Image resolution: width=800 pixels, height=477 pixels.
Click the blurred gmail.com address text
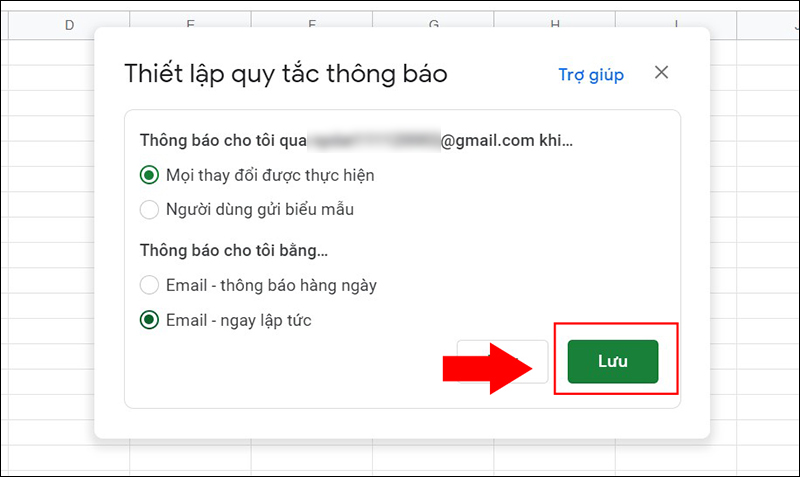pos(430,140)
